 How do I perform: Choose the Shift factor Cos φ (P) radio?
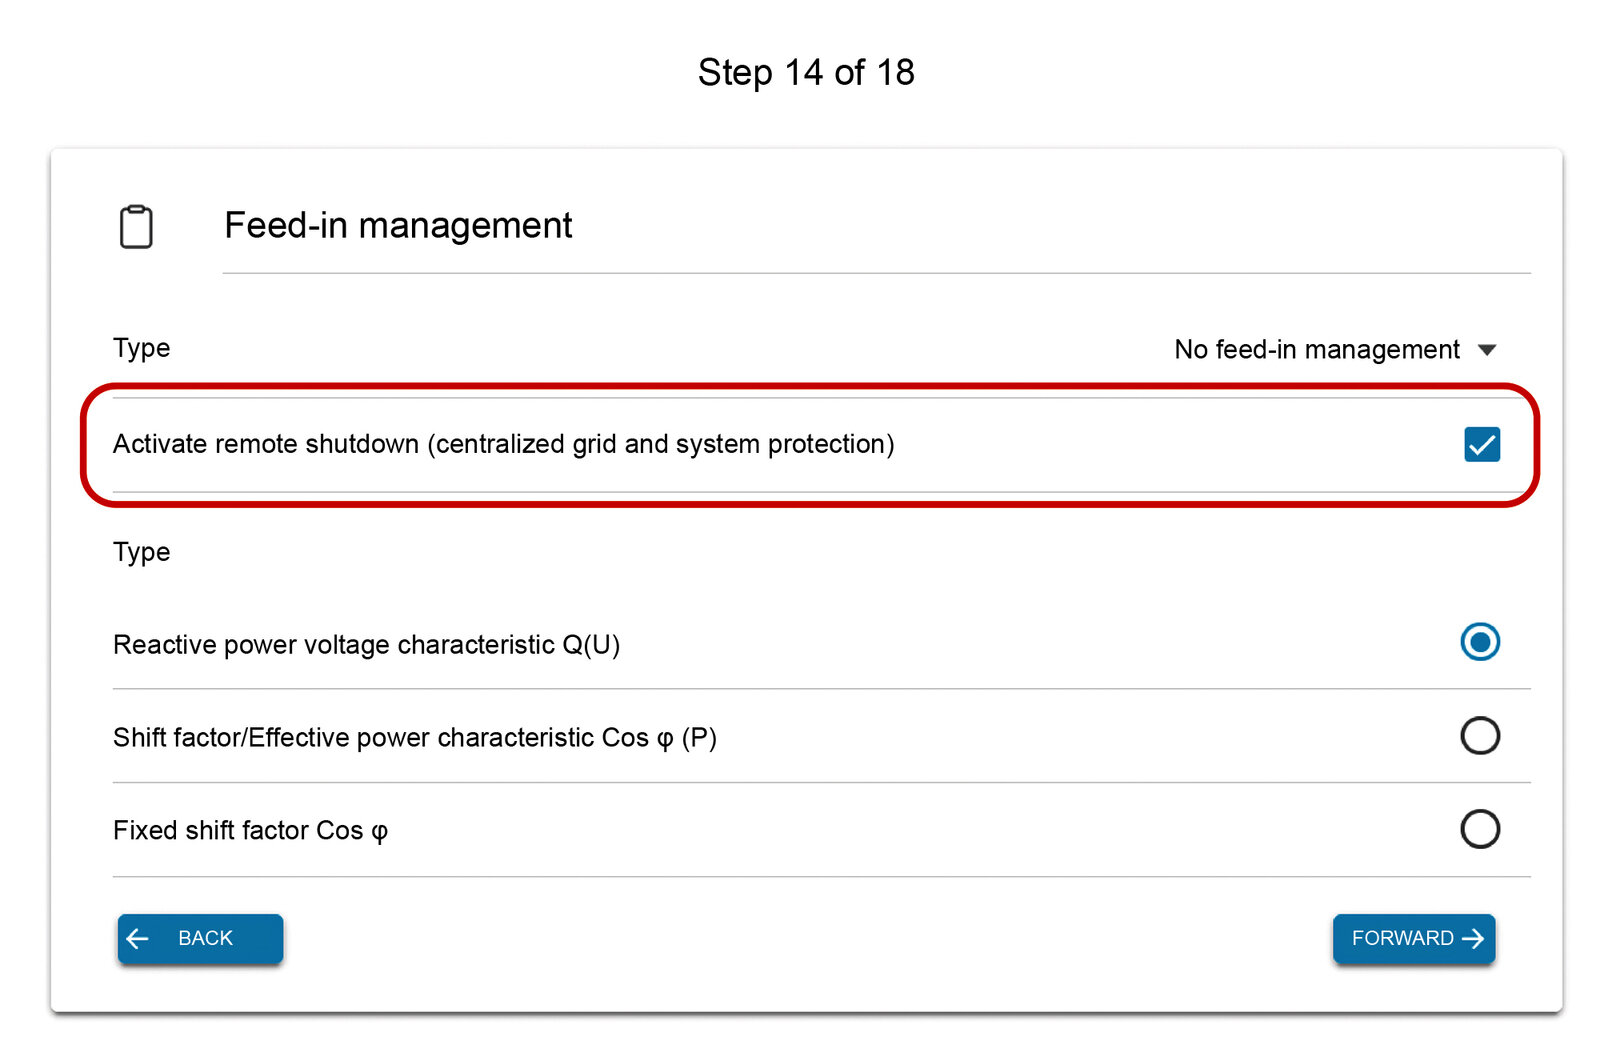point(1479,736)
